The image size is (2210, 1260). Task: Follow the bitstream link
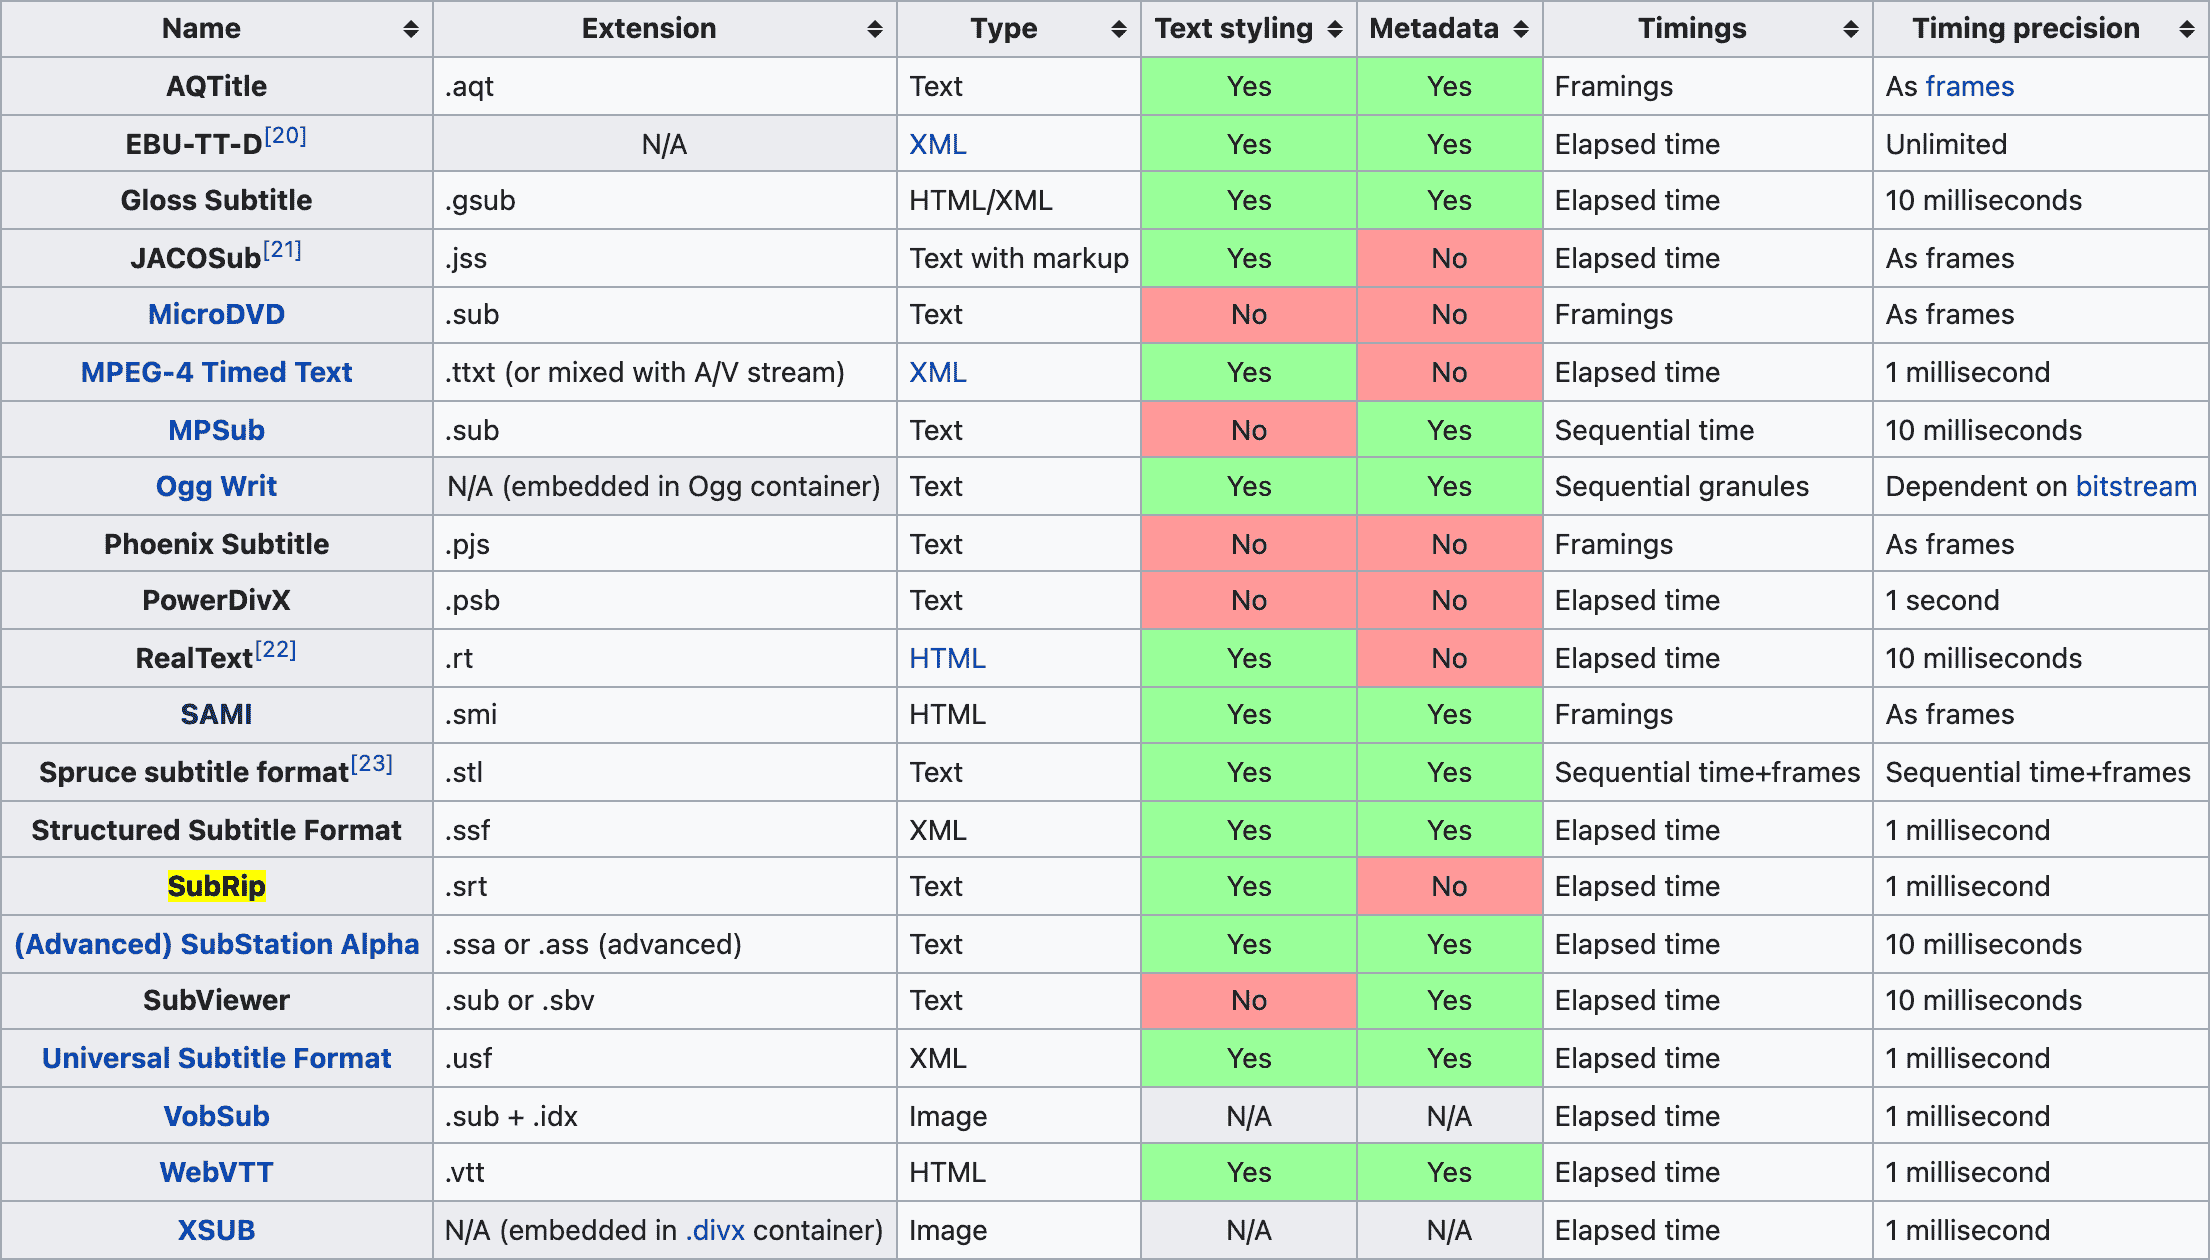[x=2135, y=487]
